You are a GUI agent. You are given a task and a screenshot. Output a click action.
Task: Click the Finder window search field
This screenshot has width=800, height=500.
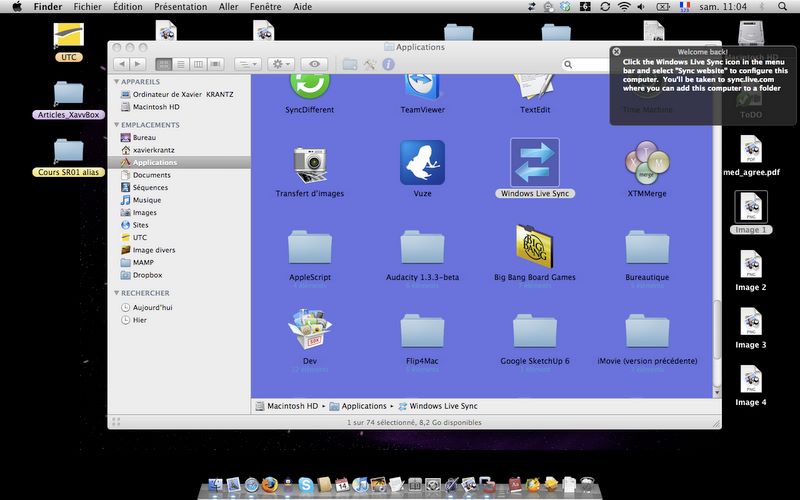point(586,64)
